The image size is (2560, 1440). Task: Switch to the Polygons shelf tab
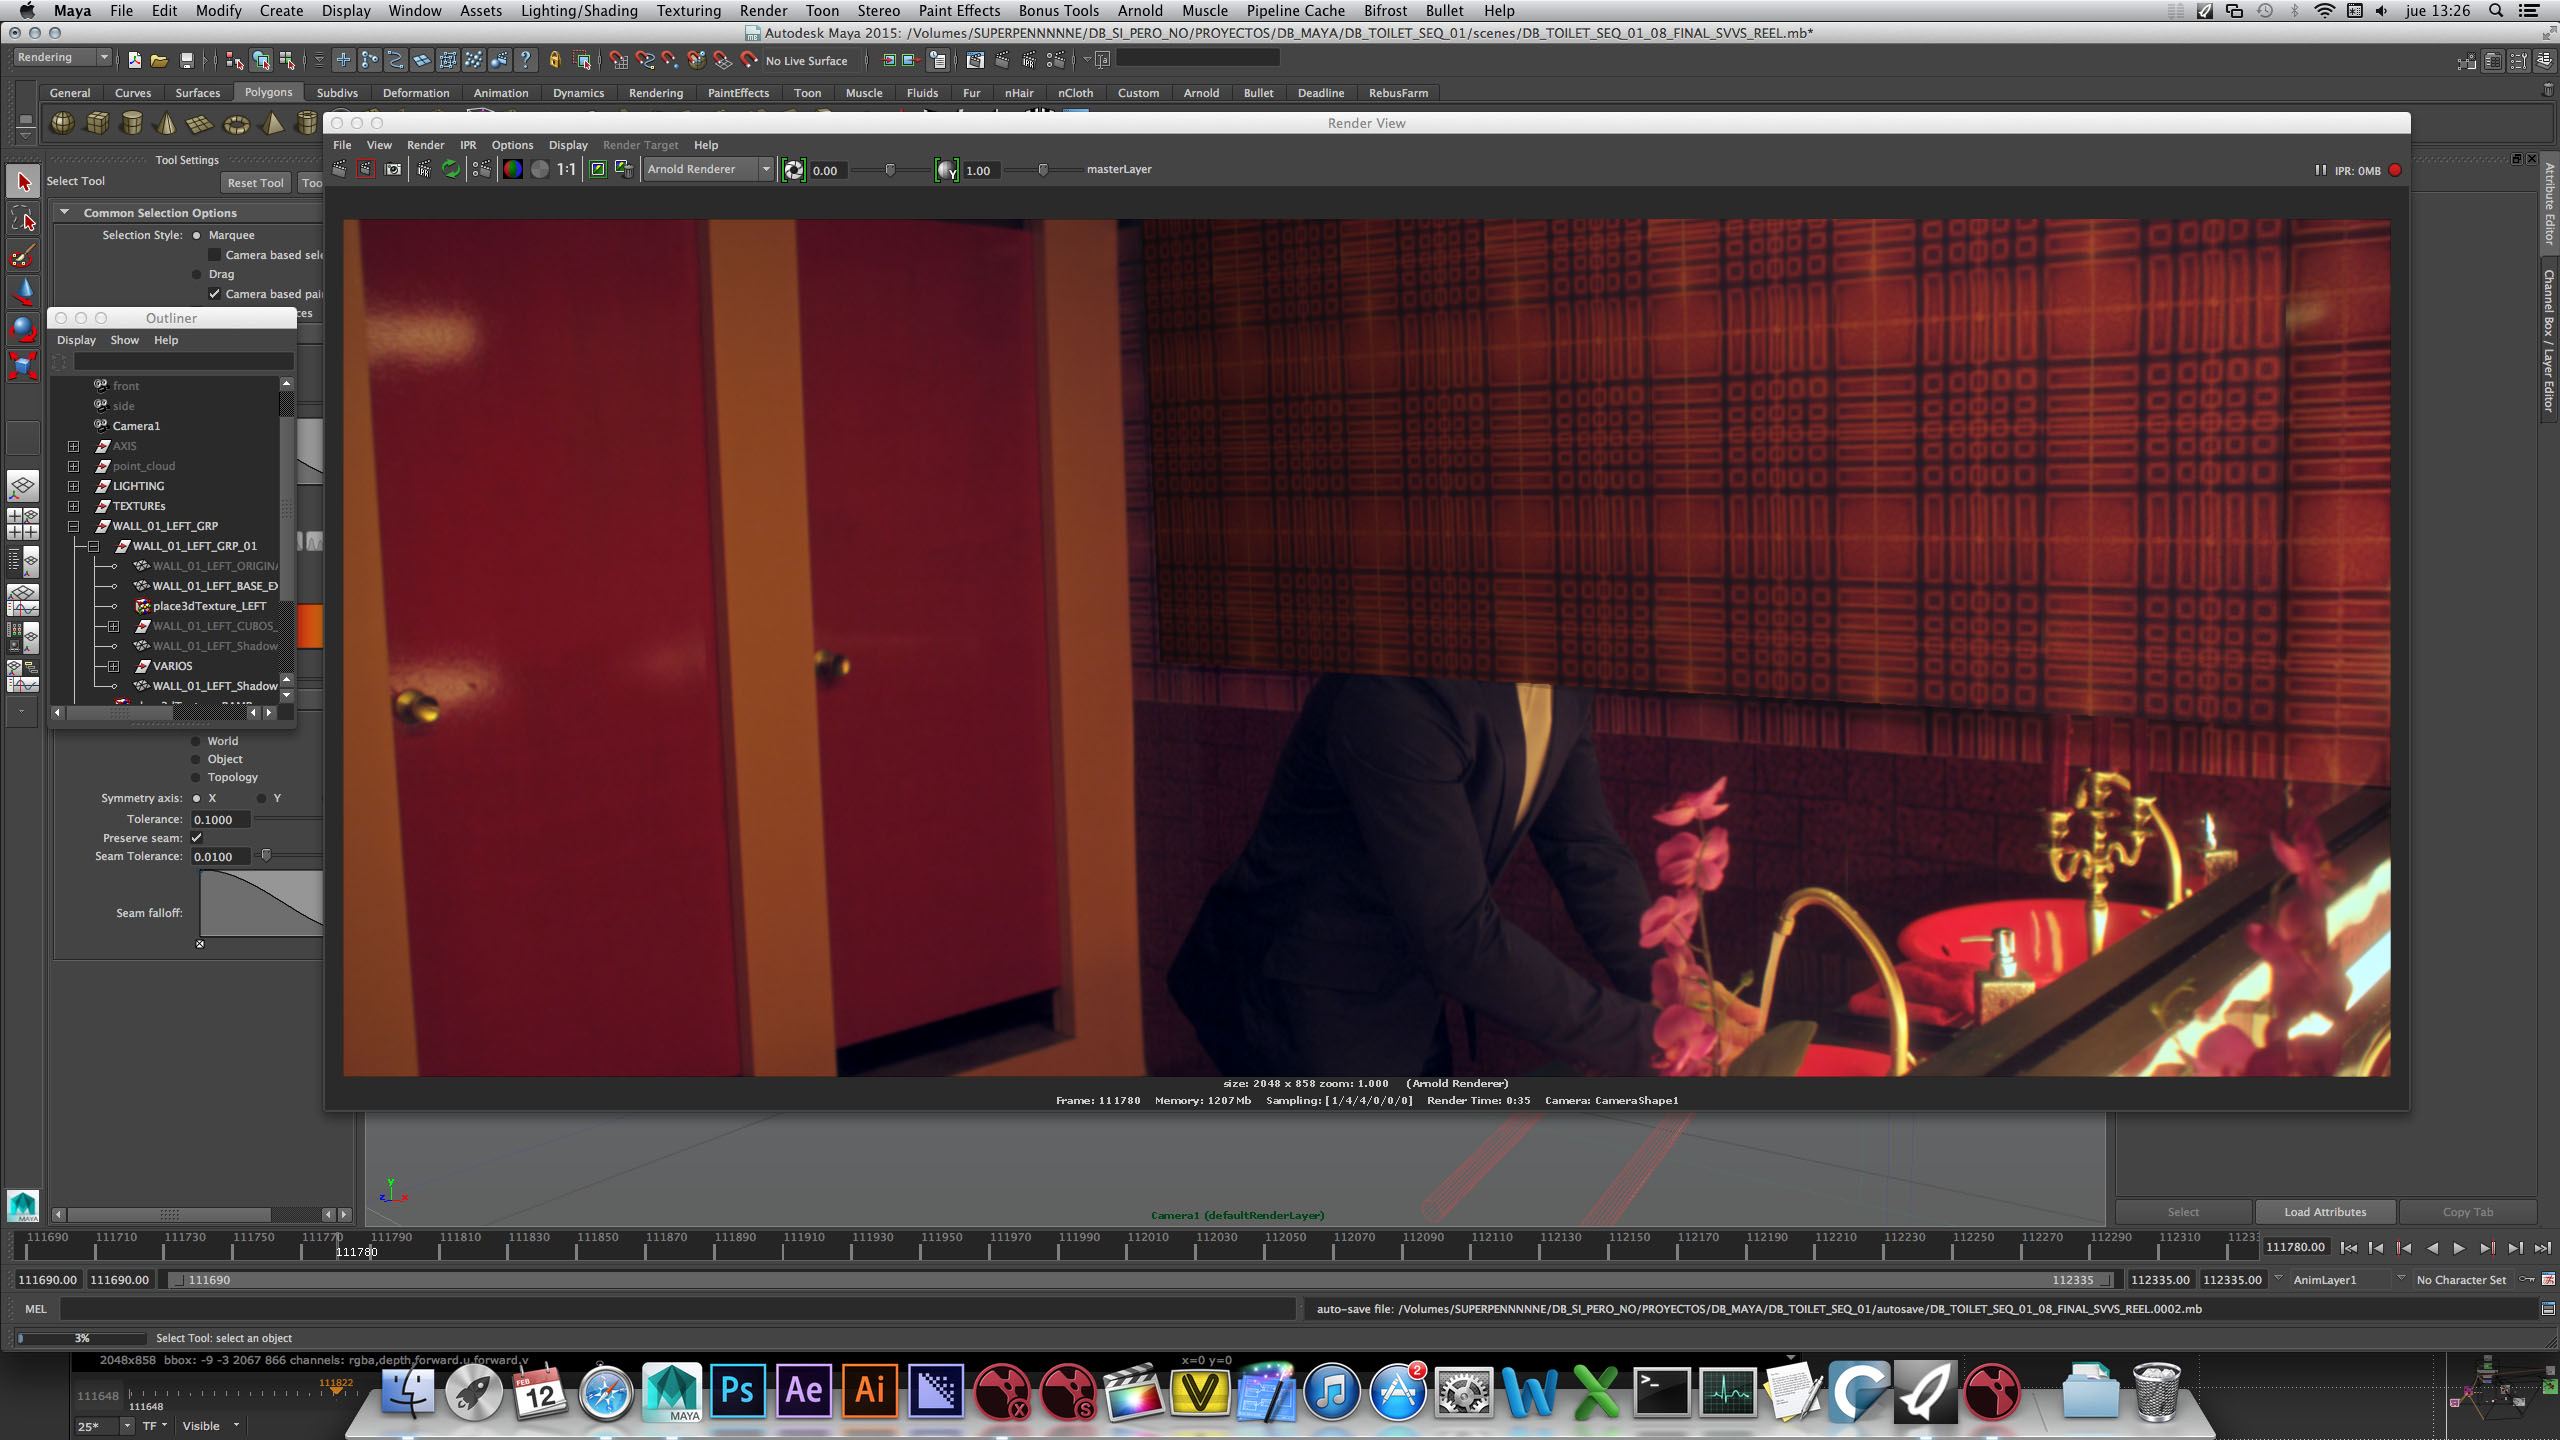pyautogui.click(x=268, y=92)
